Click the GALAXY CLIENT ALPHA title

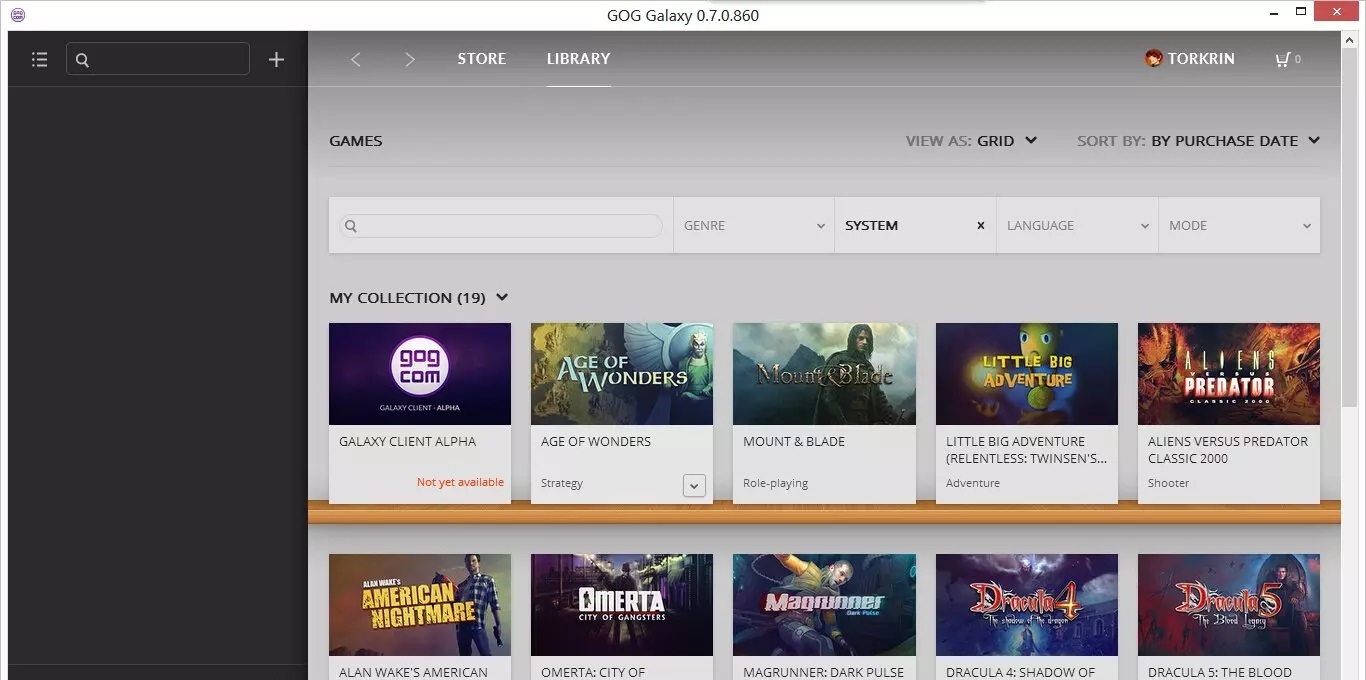coord(408,442)
